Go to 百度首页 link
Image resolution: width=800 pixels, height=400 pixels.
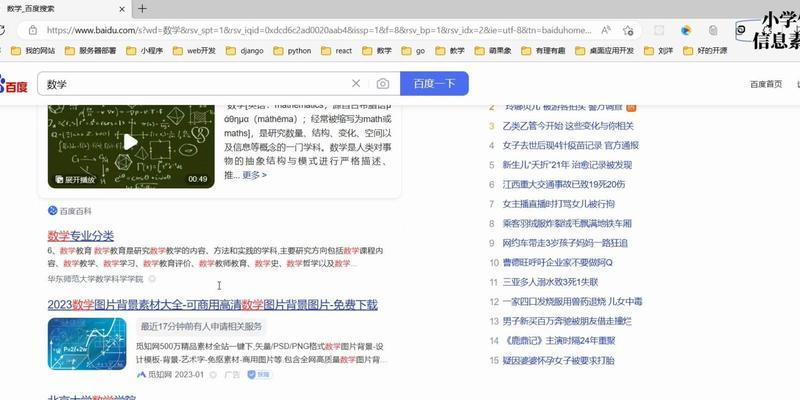(x=766, y=84)
